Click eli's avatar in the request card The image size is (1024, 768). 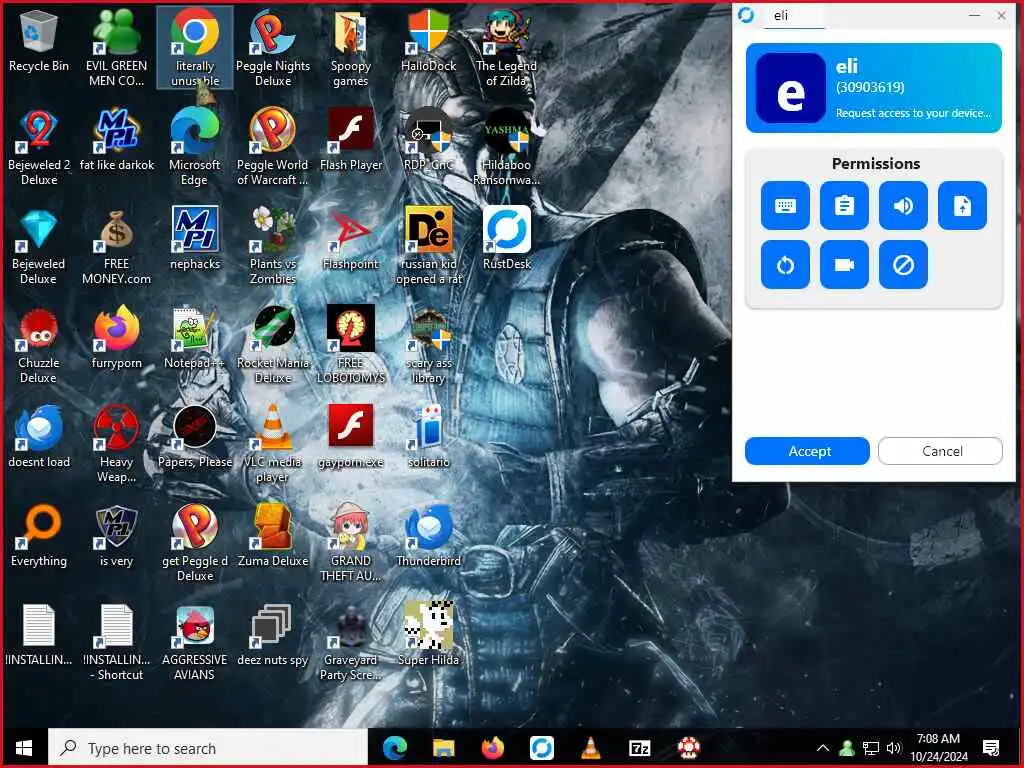pos(790,88)
